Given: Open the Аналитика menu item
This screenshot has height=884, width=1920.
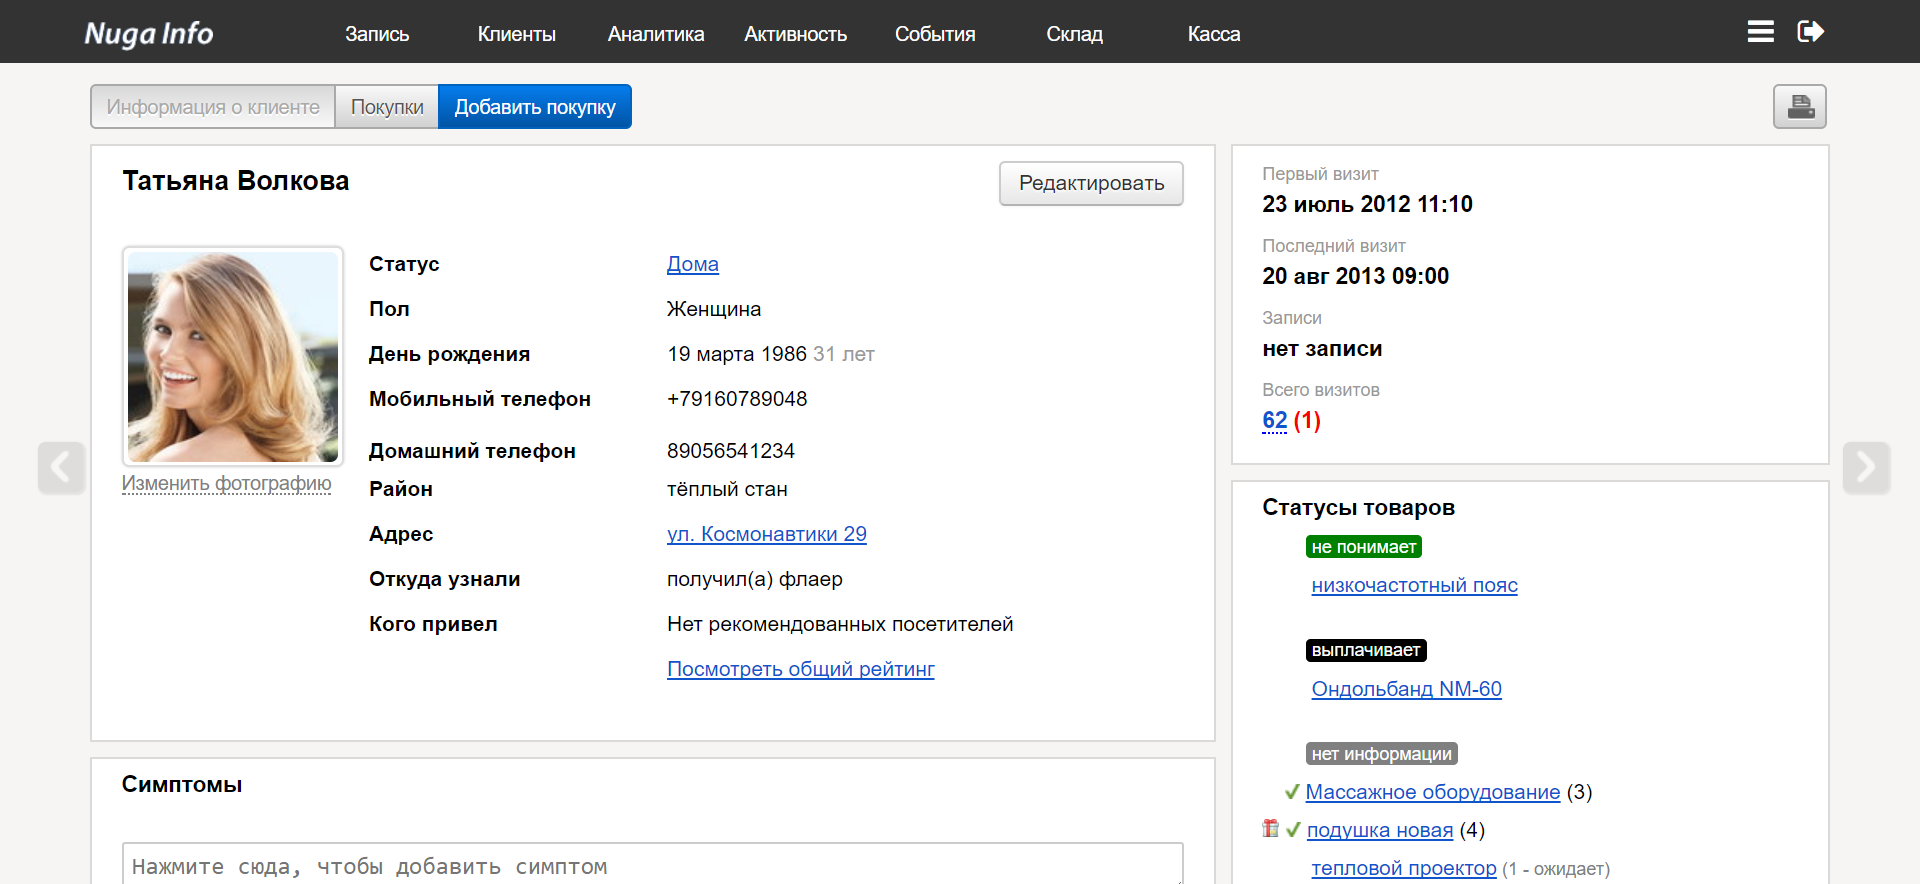Looking at the screenshot, I should point(655,34).
